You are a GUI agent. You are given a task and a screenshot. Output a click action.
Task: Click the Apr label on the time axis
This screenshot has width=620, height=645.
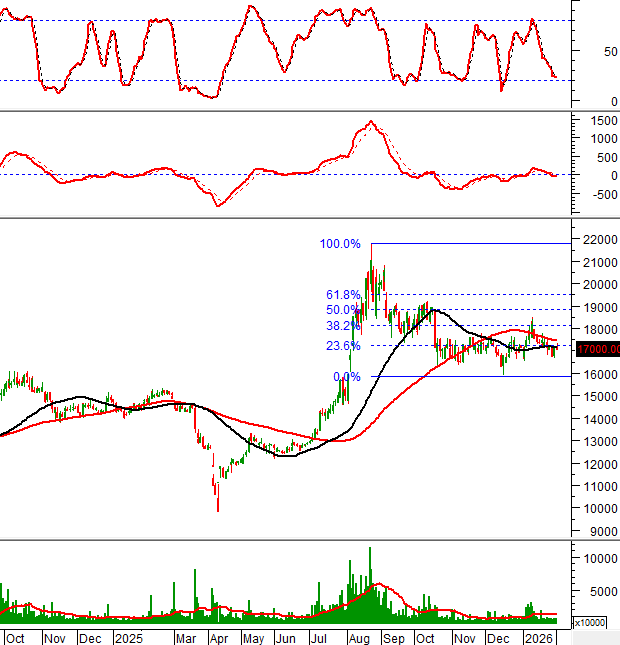click(x=218, y=637)
